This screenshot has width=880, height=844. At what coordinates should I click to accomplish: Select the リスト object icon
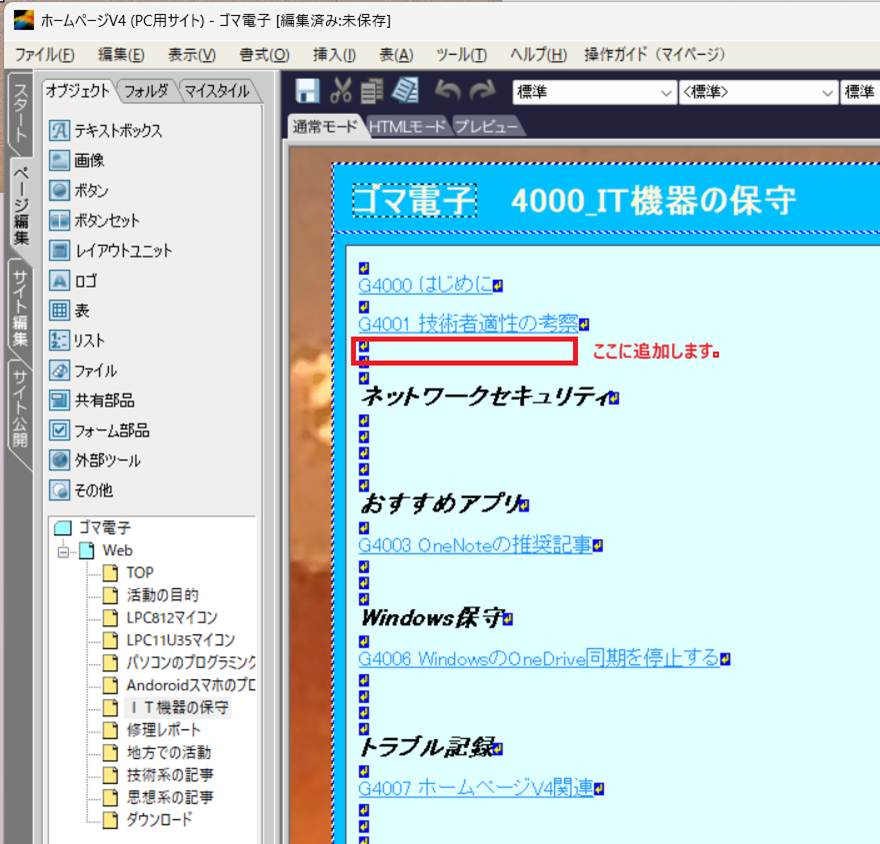point(59,340)
